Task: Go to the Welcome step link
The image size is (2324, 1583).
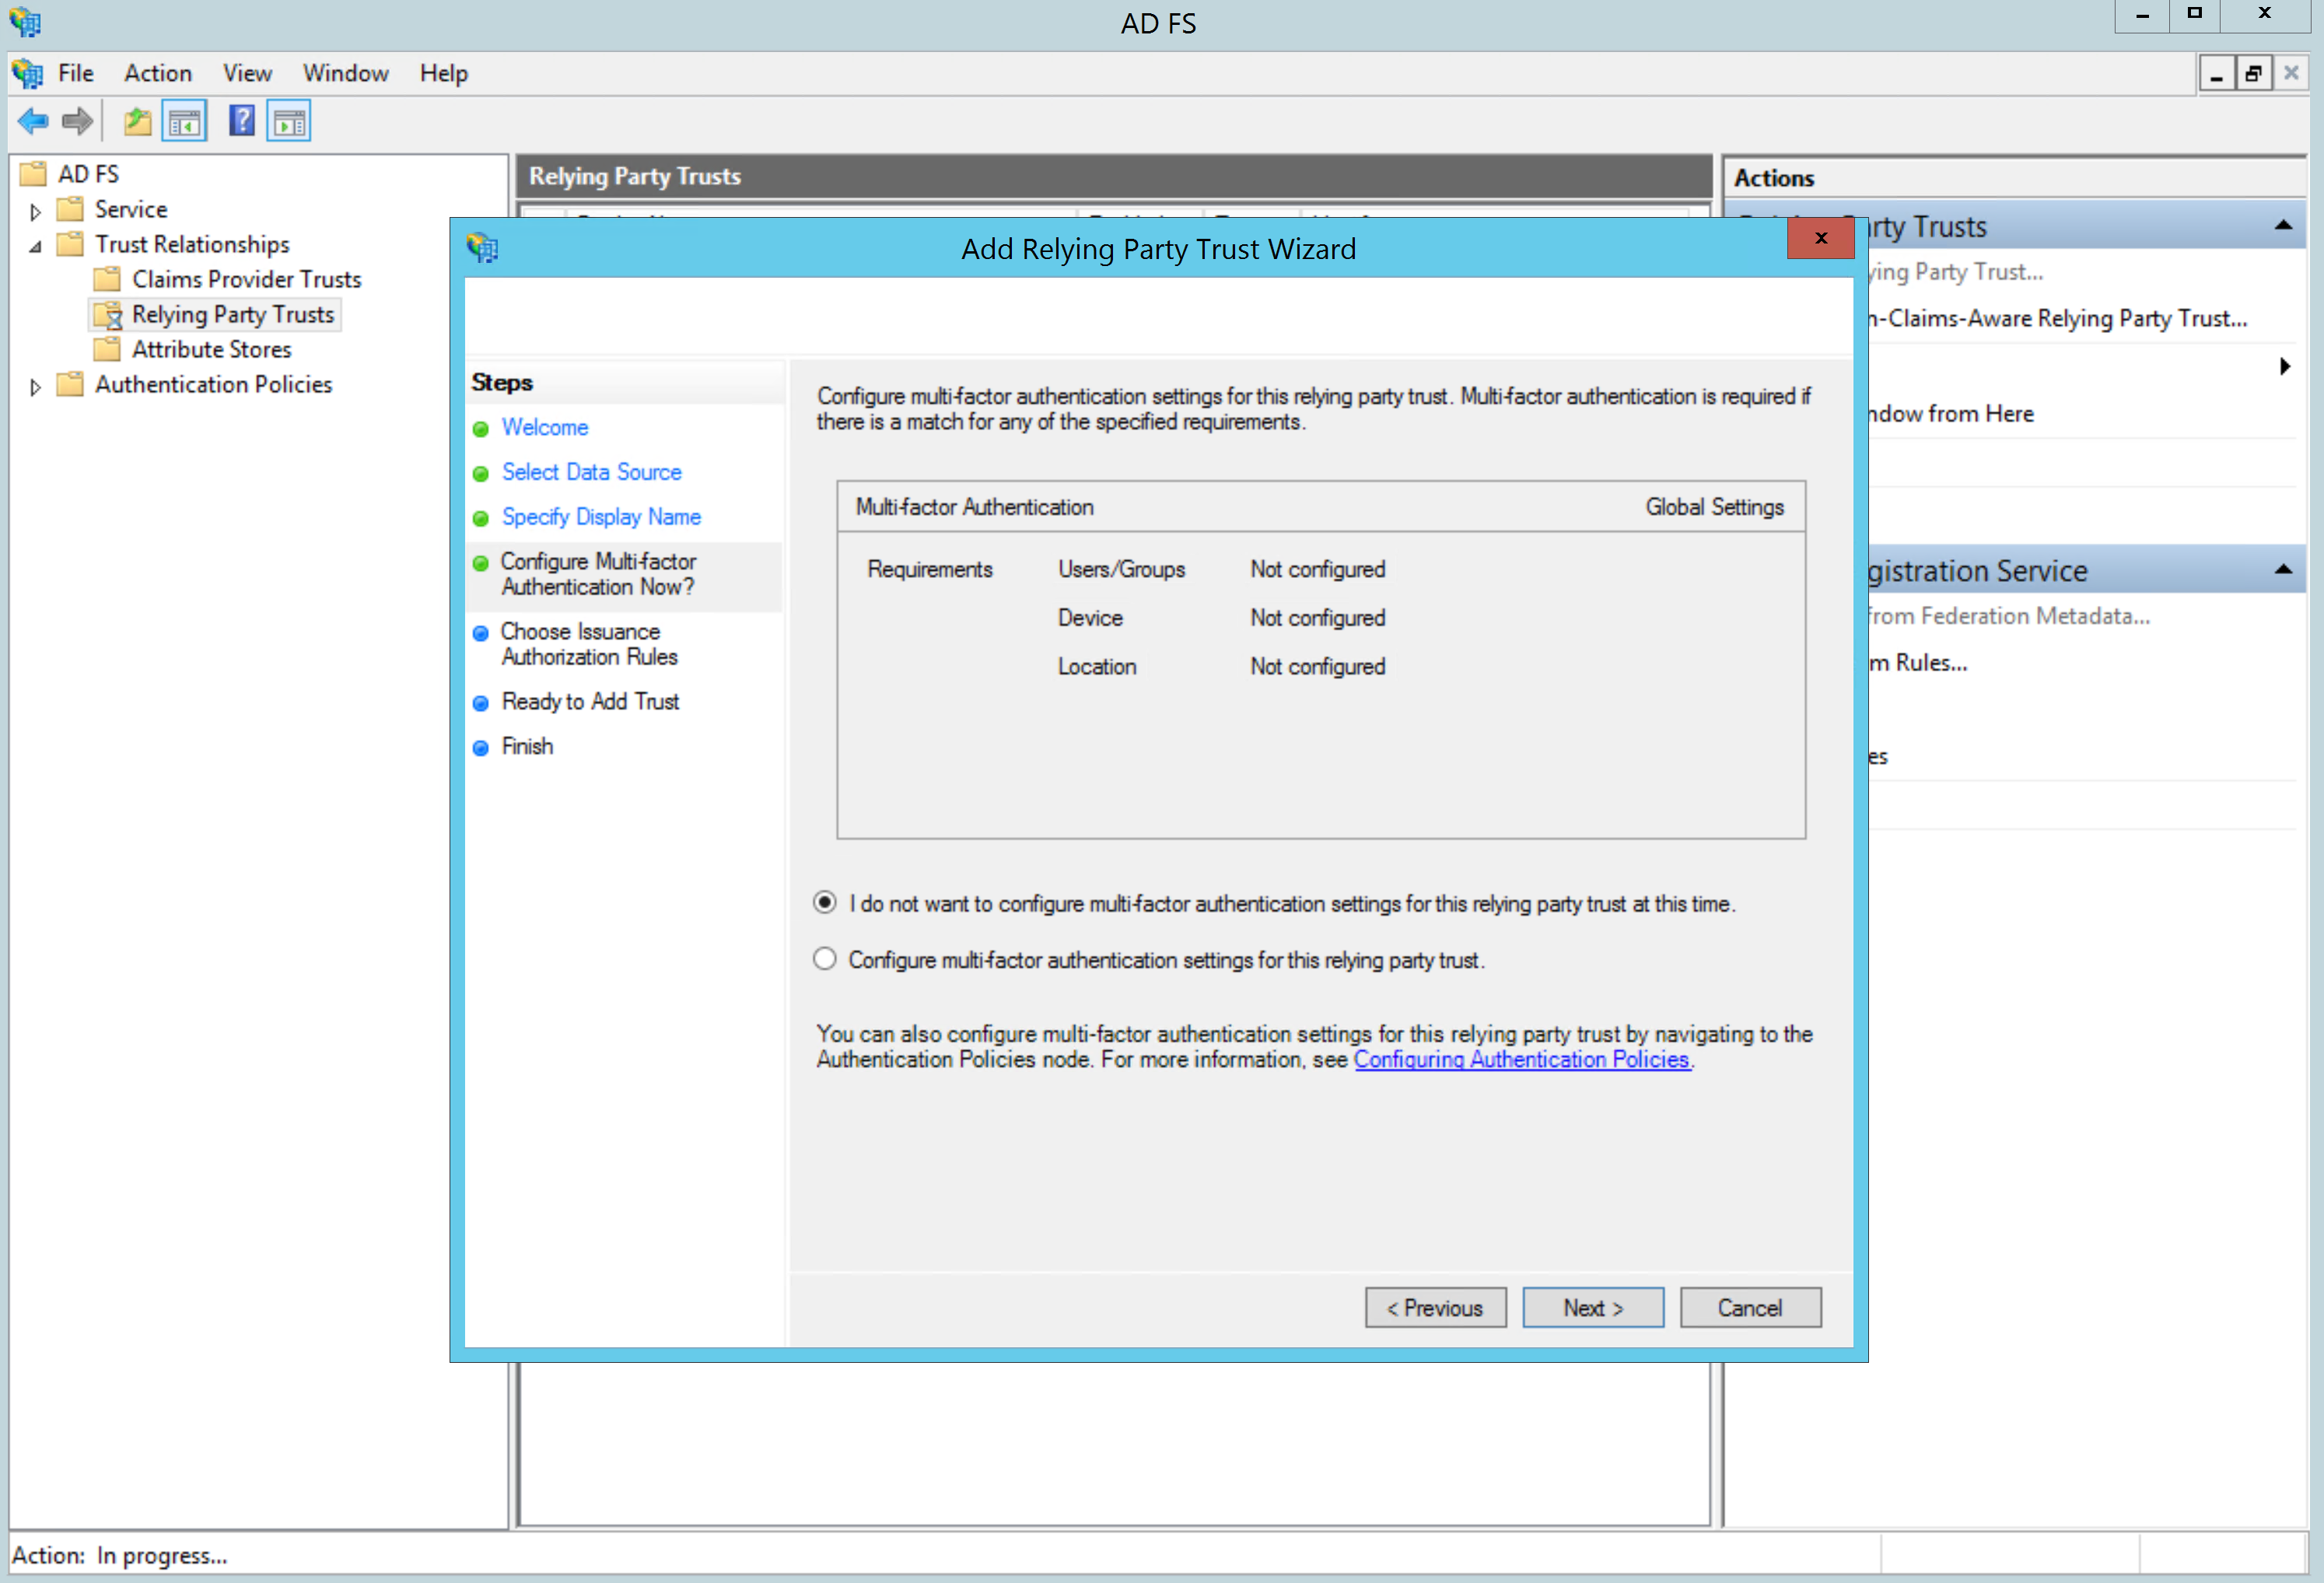Action: (x=545, y=427)
